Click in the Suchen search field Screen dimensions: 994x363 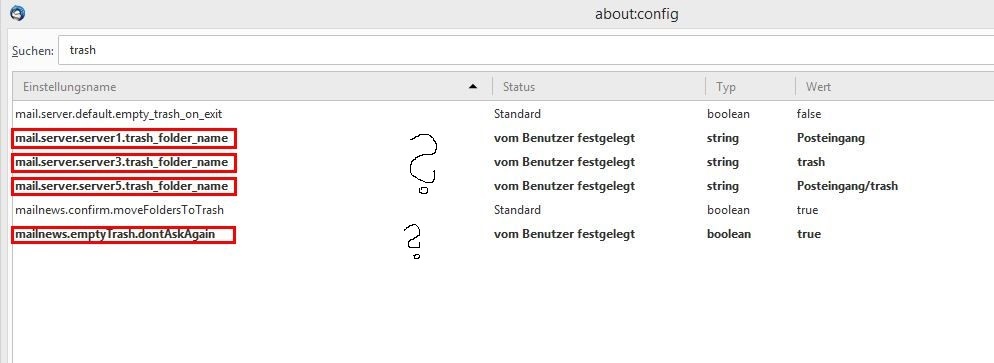tap(526, 50)
